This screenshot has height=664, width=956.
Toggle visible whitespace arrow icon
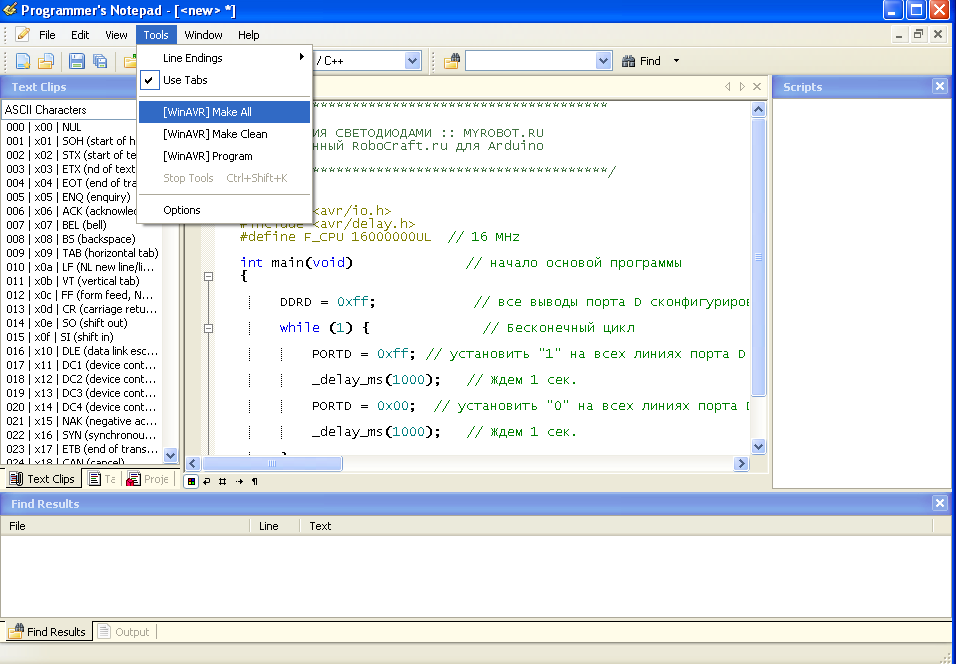(x=238, y=481)
